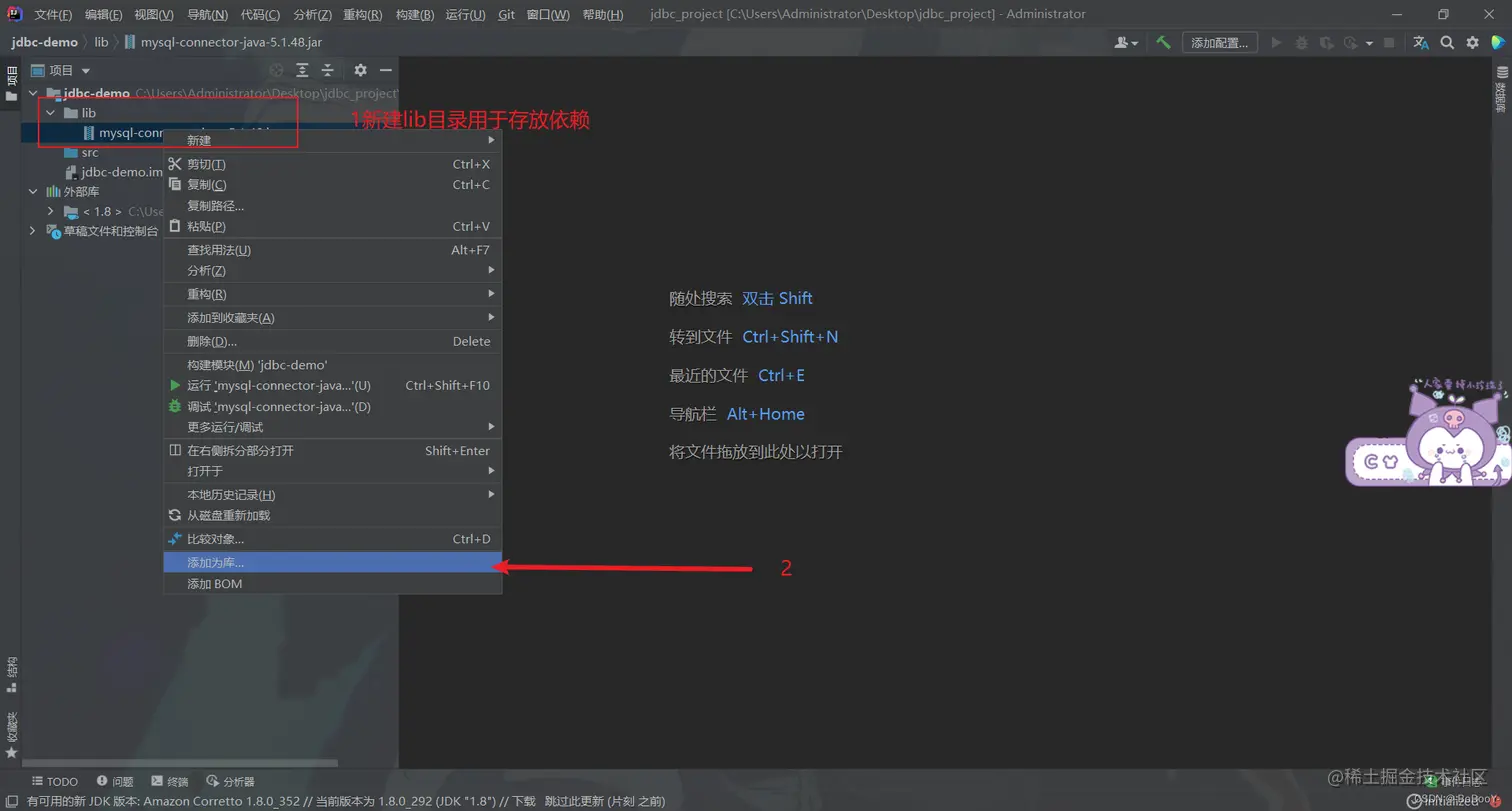Open 添加到收藏夹(A) submenu
1512x811 pixels.
coord(332,317)
